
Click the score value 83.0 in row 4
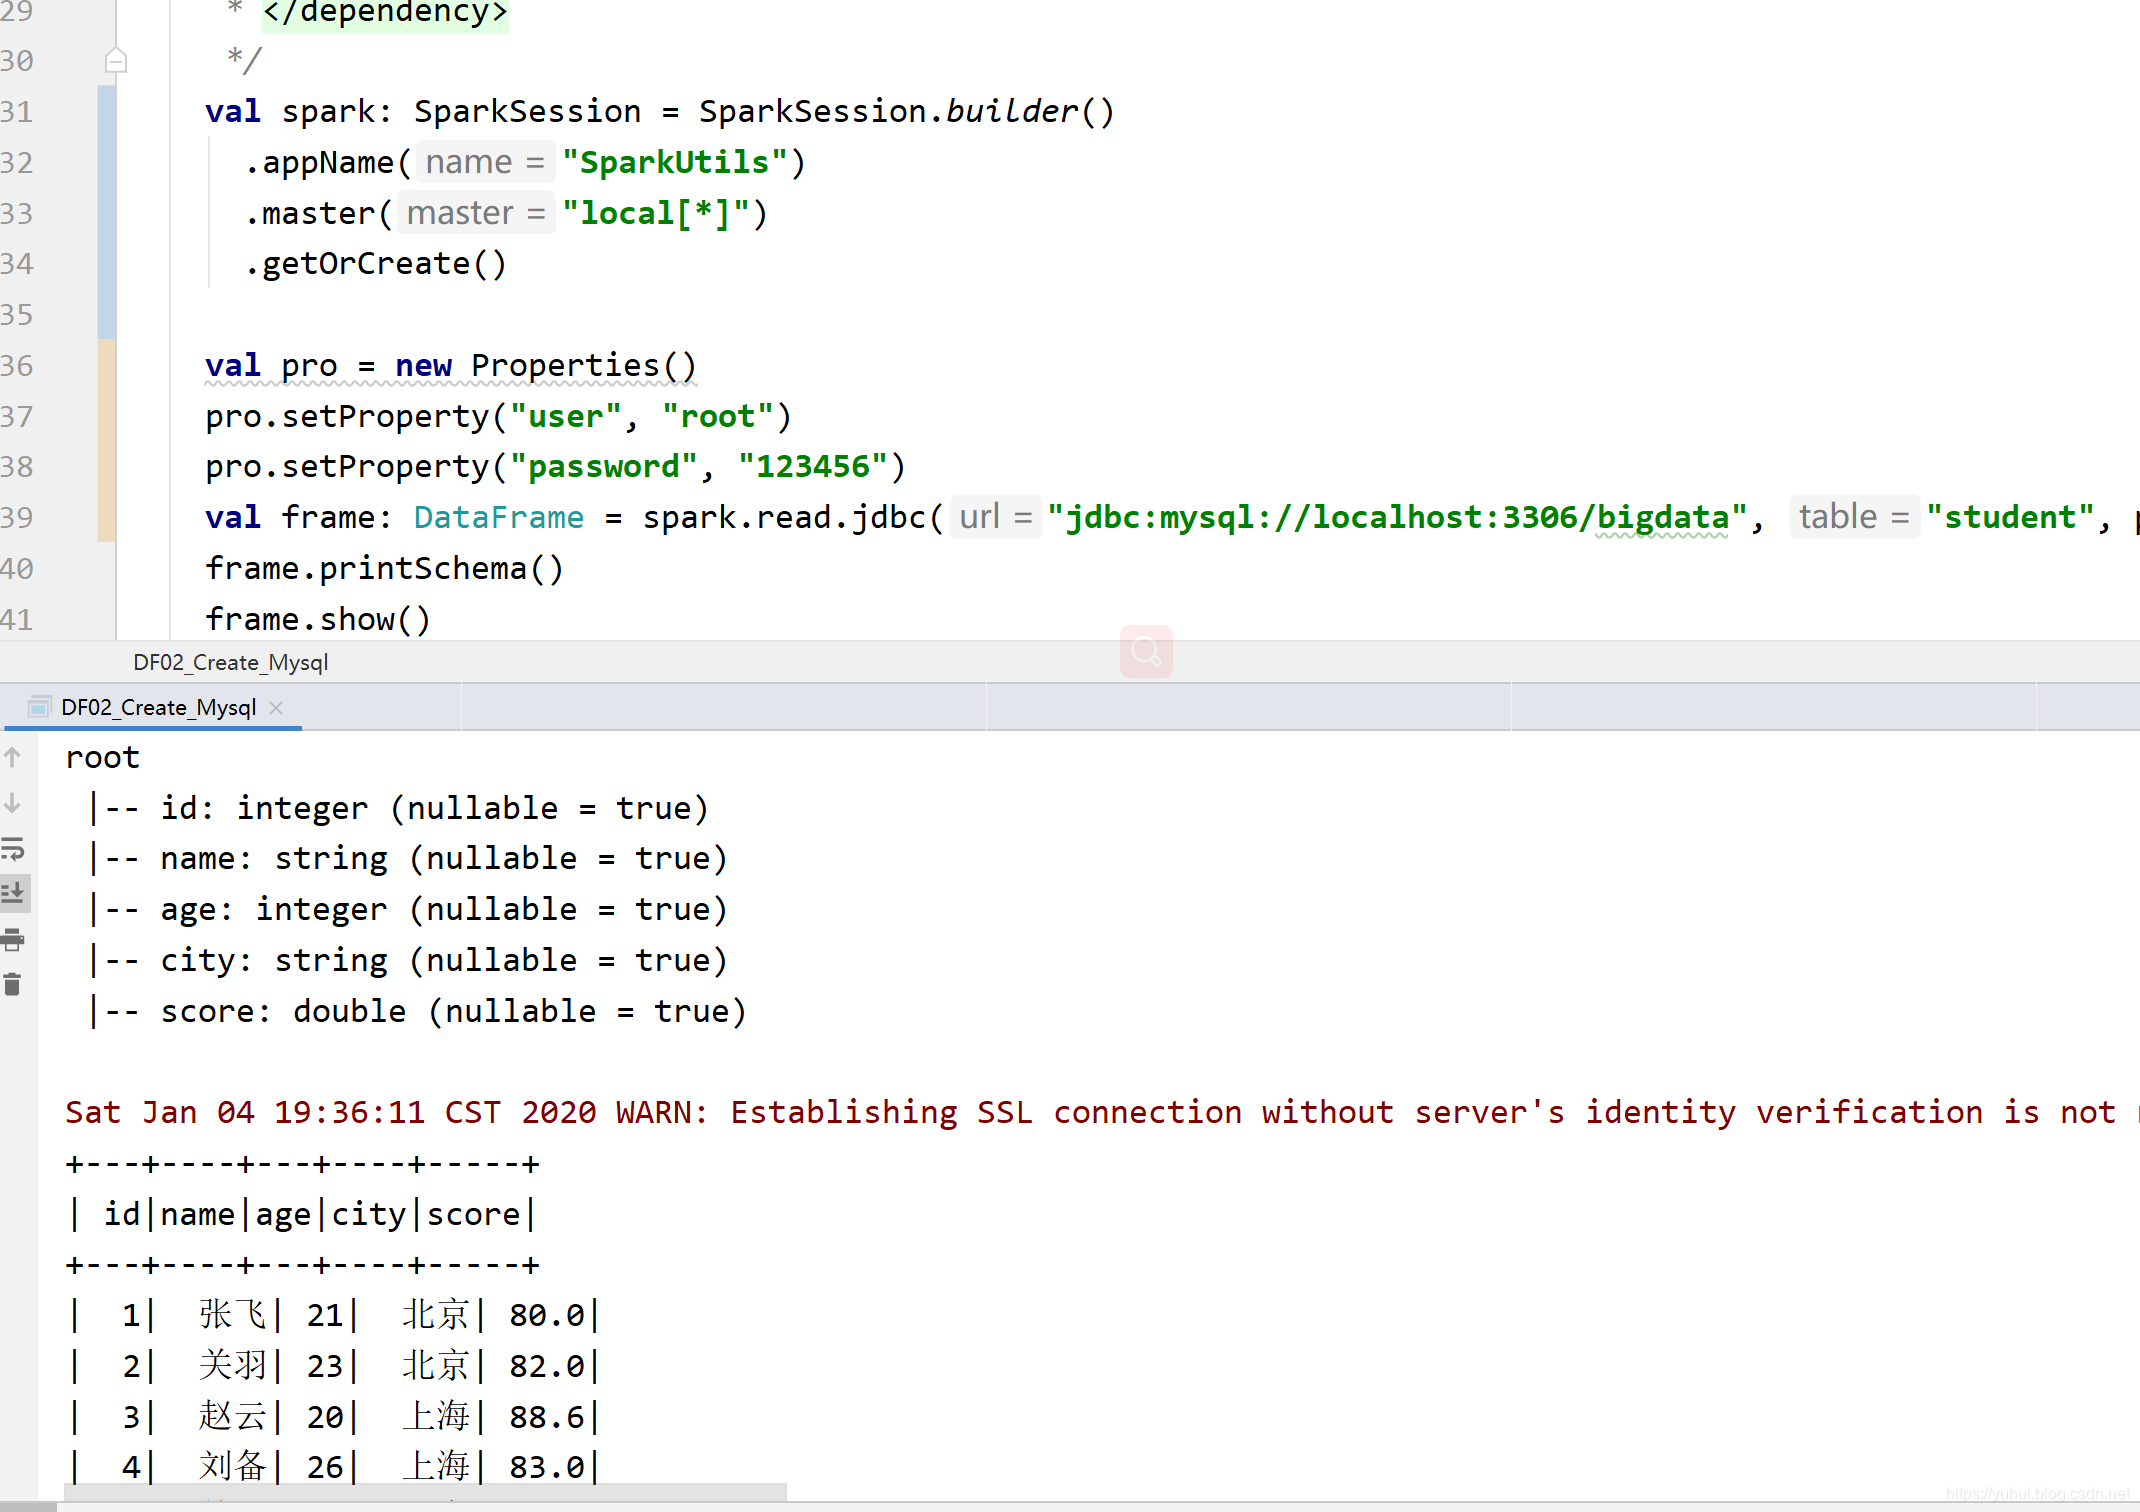click(x=547, y=1467)
